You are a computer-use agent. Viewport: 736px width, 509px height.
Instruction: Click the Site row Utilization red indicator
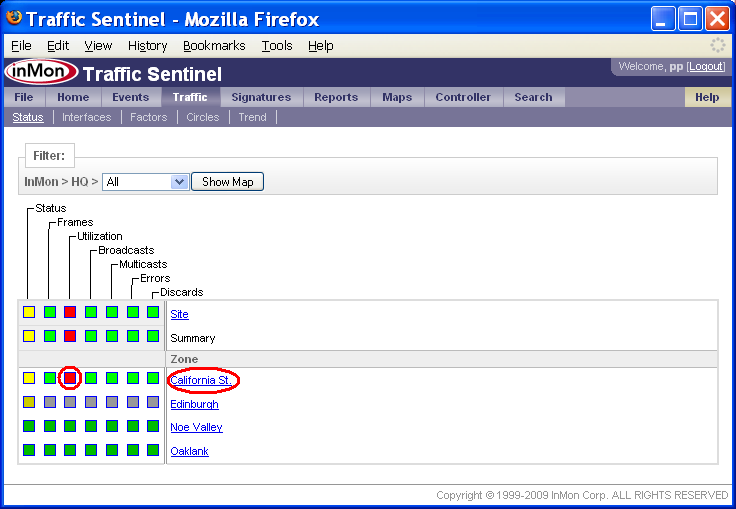click(x=70, y=312)
